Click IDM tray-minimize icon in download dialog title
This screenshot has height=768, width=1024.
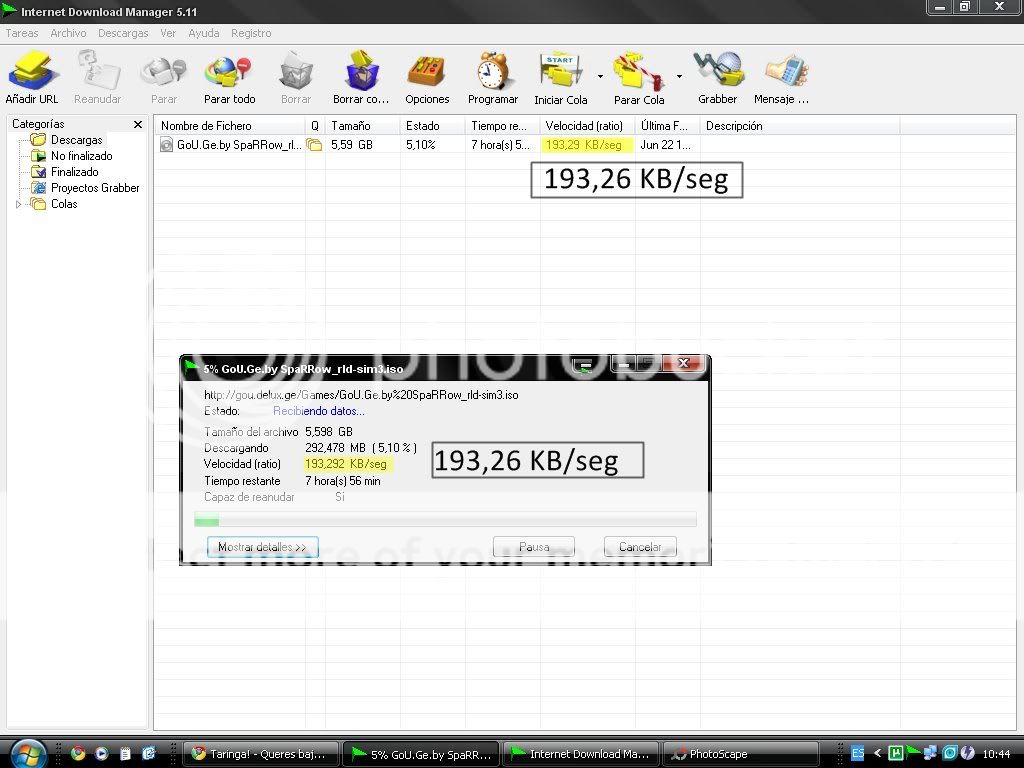click(585, 365)
